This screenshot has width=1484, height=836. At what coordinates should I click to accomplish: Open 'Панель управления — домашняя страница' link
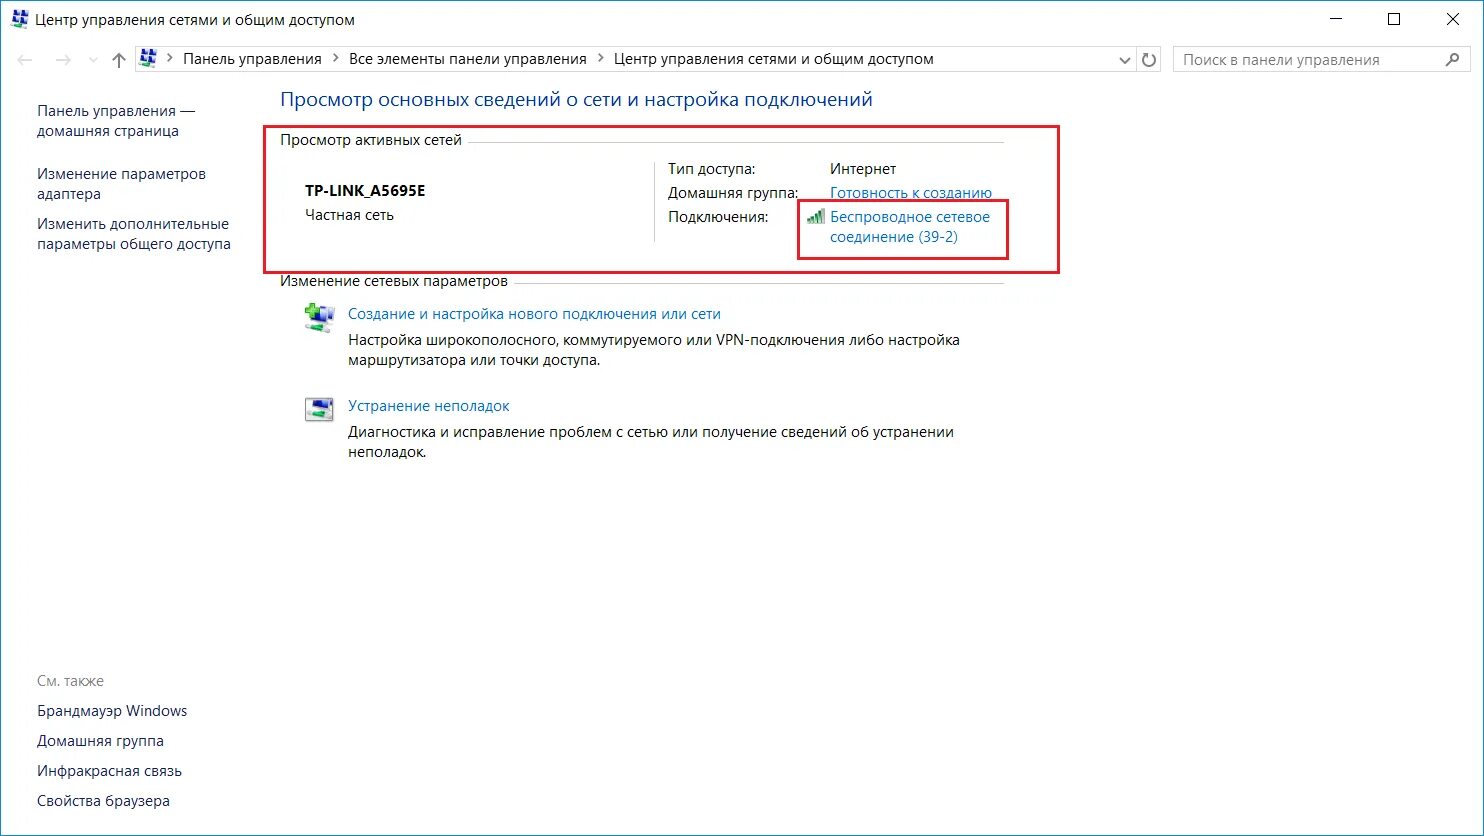coord(116,121)
